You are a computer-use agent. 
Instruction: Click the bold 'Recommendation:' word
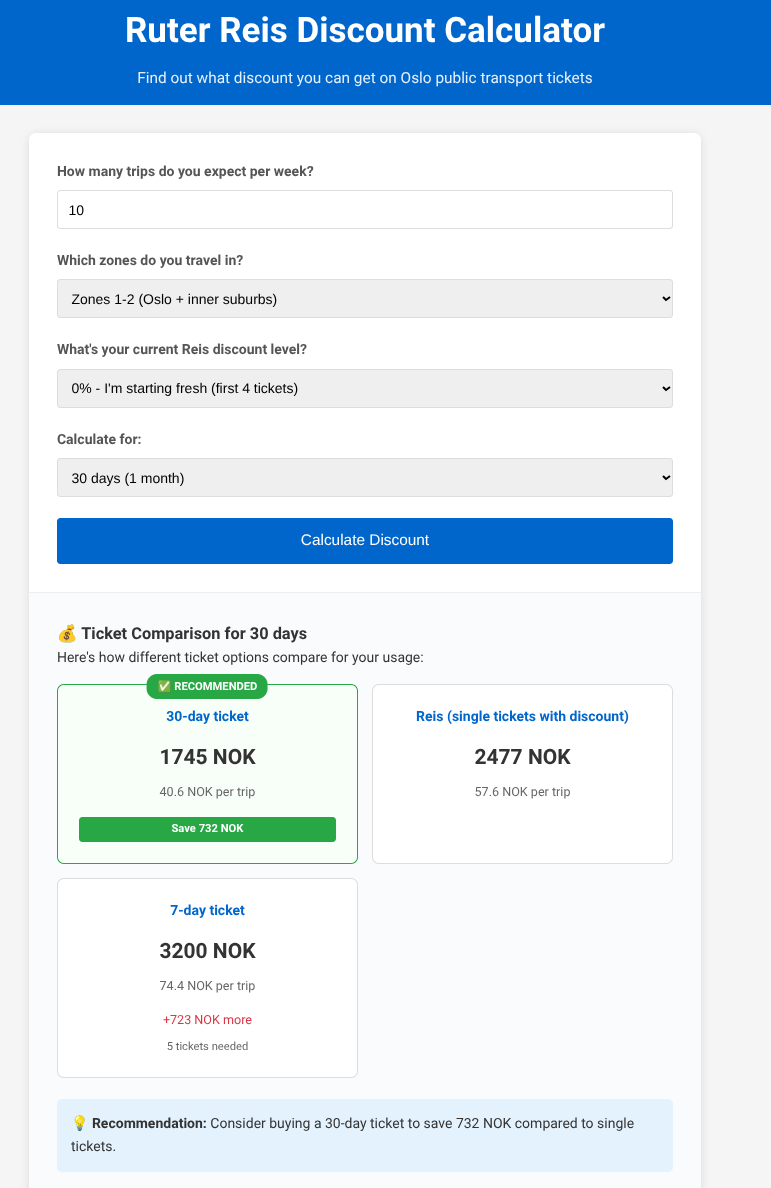[x=149, y=1123]
